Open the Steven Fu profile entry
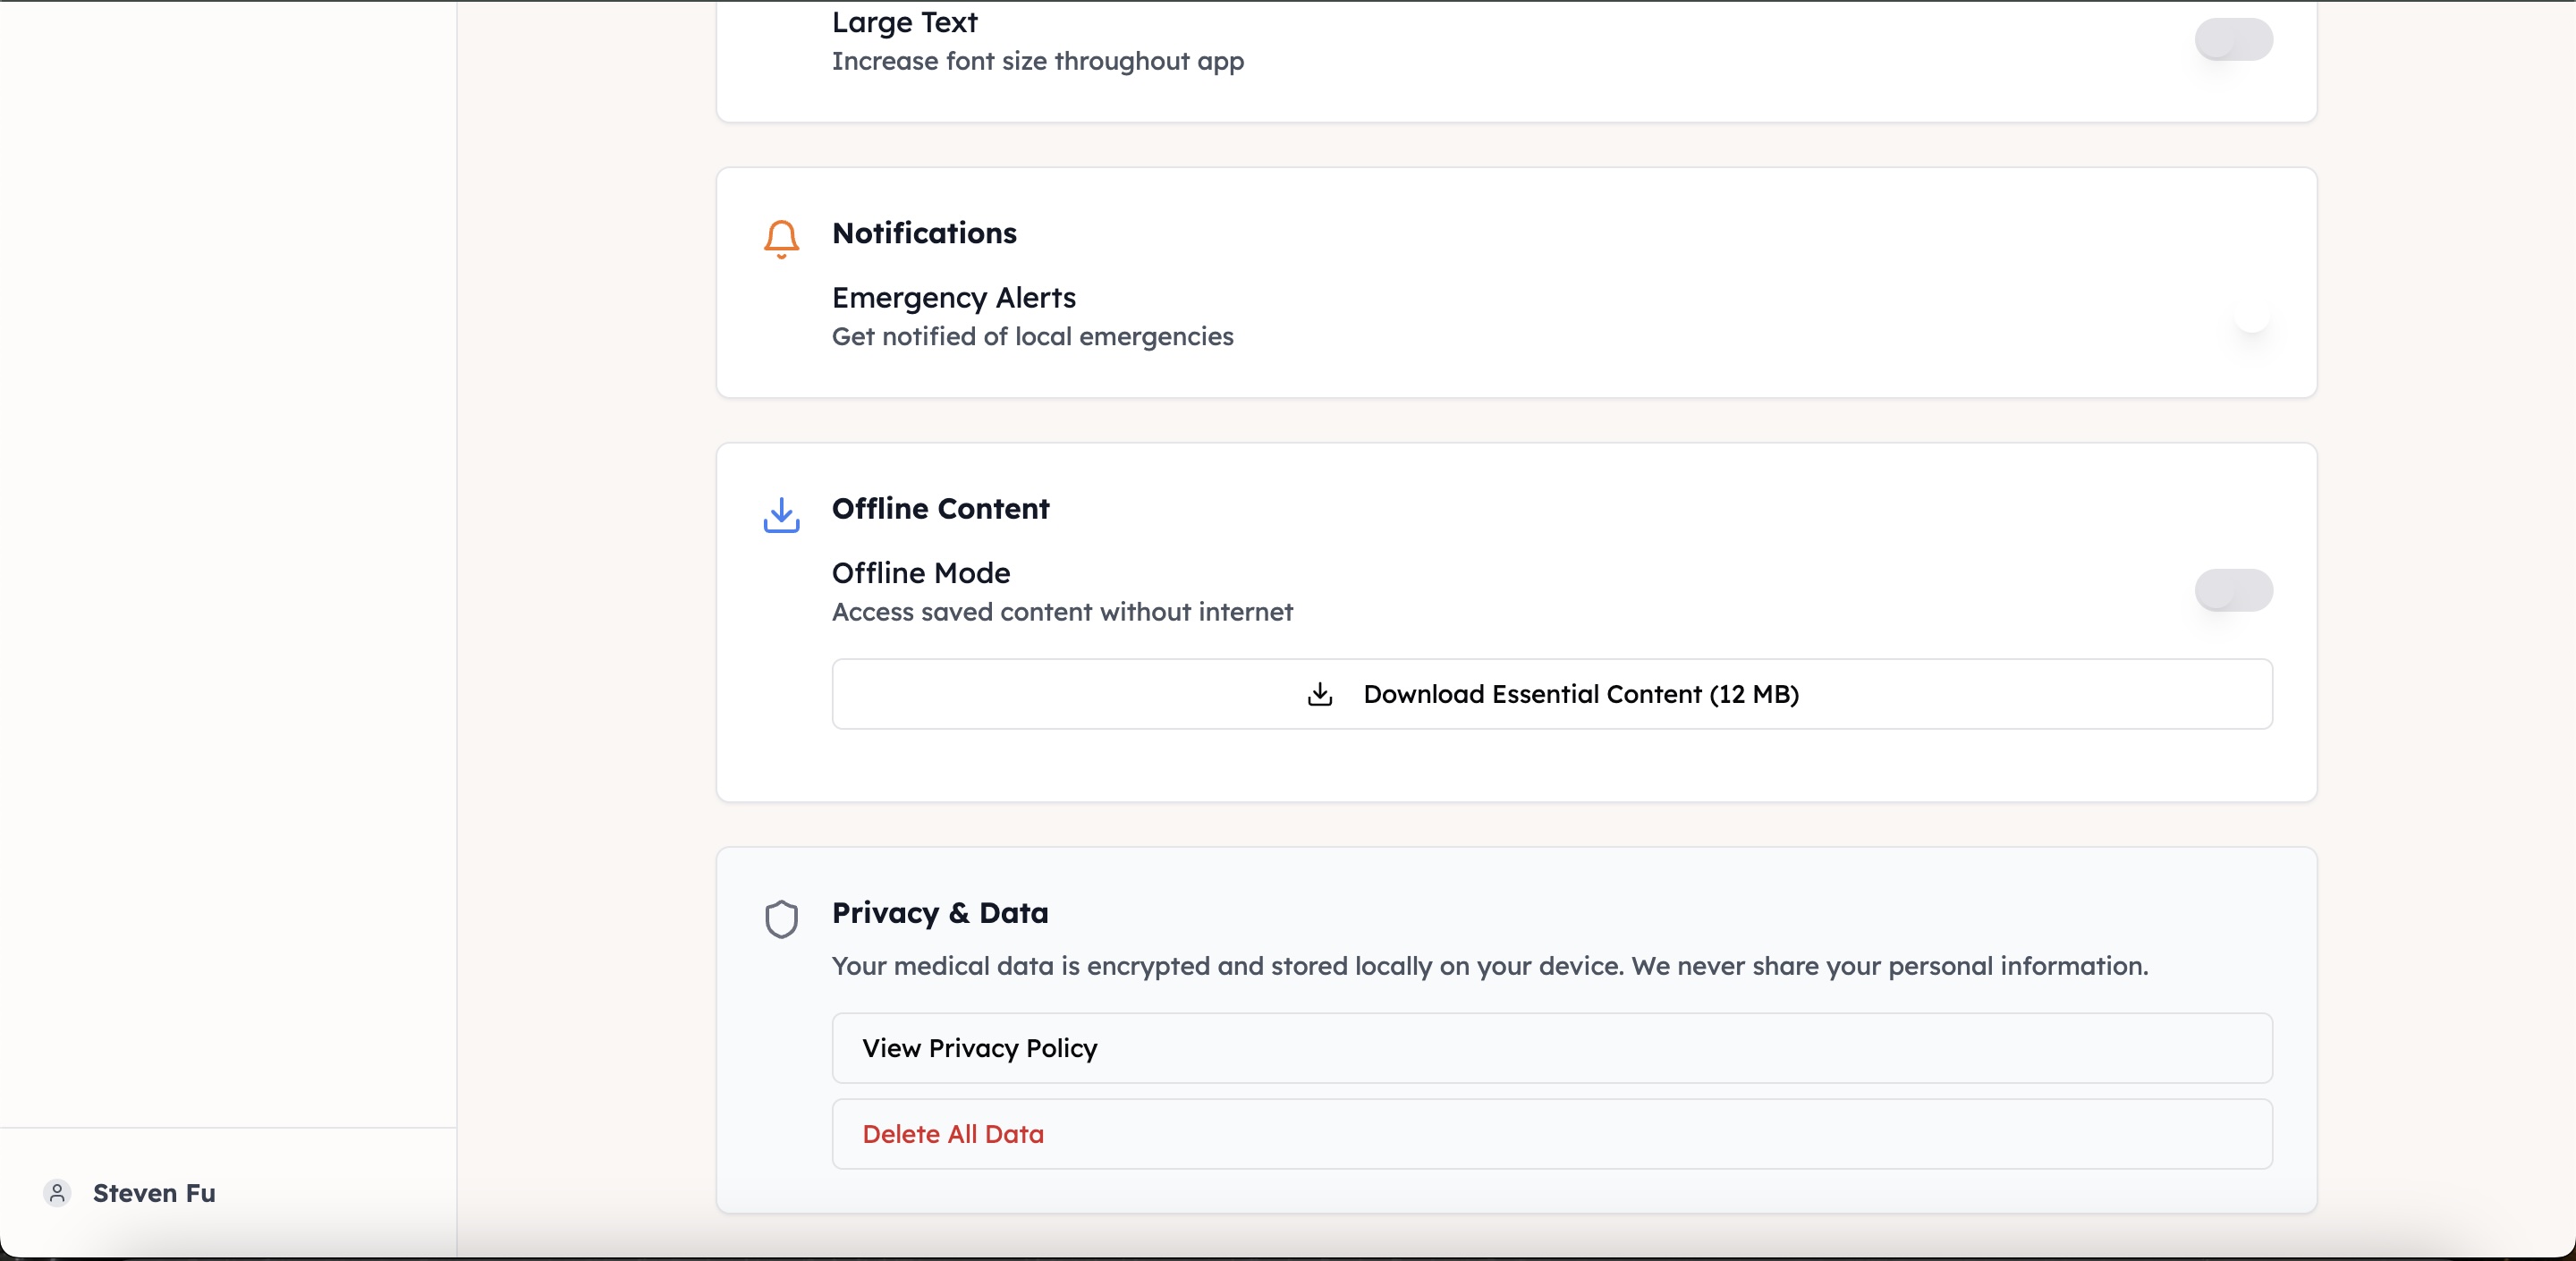 pyautogui.click(x=153, y=1193)
